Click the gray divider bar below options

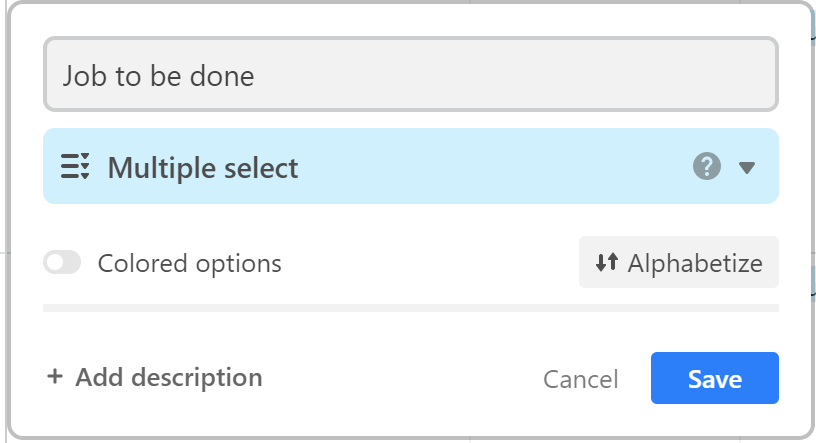pyautogui.click(x=411, y=308)
